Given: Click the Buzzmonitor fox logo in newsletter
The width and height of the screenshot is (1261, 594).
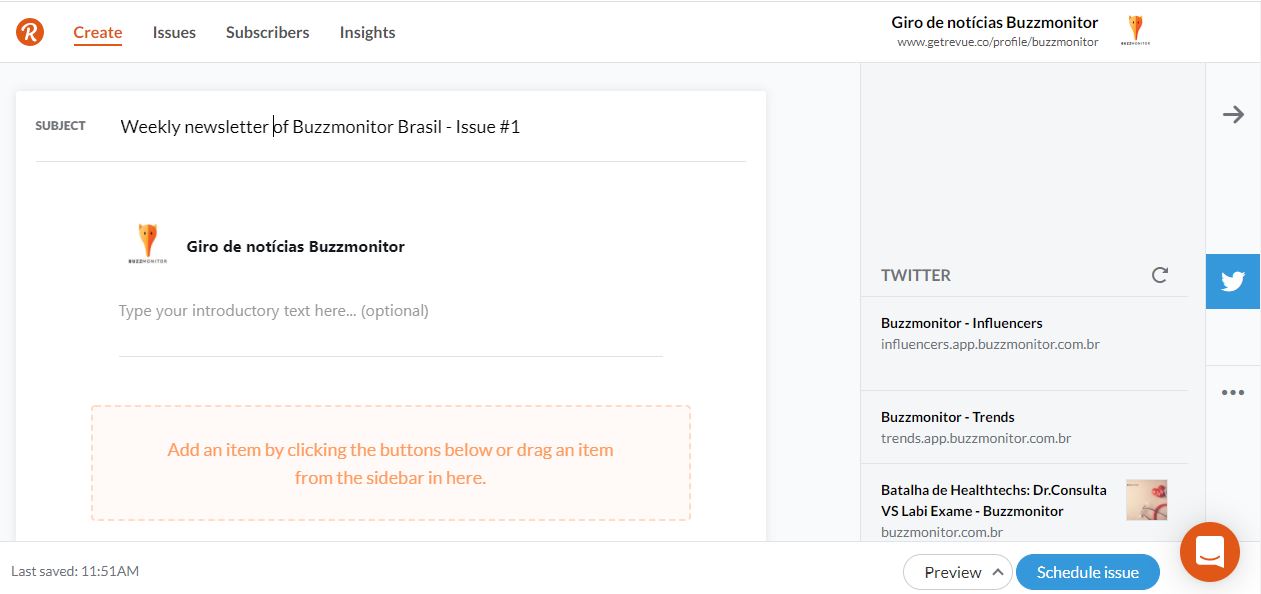Looking at the screenshot, I should tap(148, 244).
